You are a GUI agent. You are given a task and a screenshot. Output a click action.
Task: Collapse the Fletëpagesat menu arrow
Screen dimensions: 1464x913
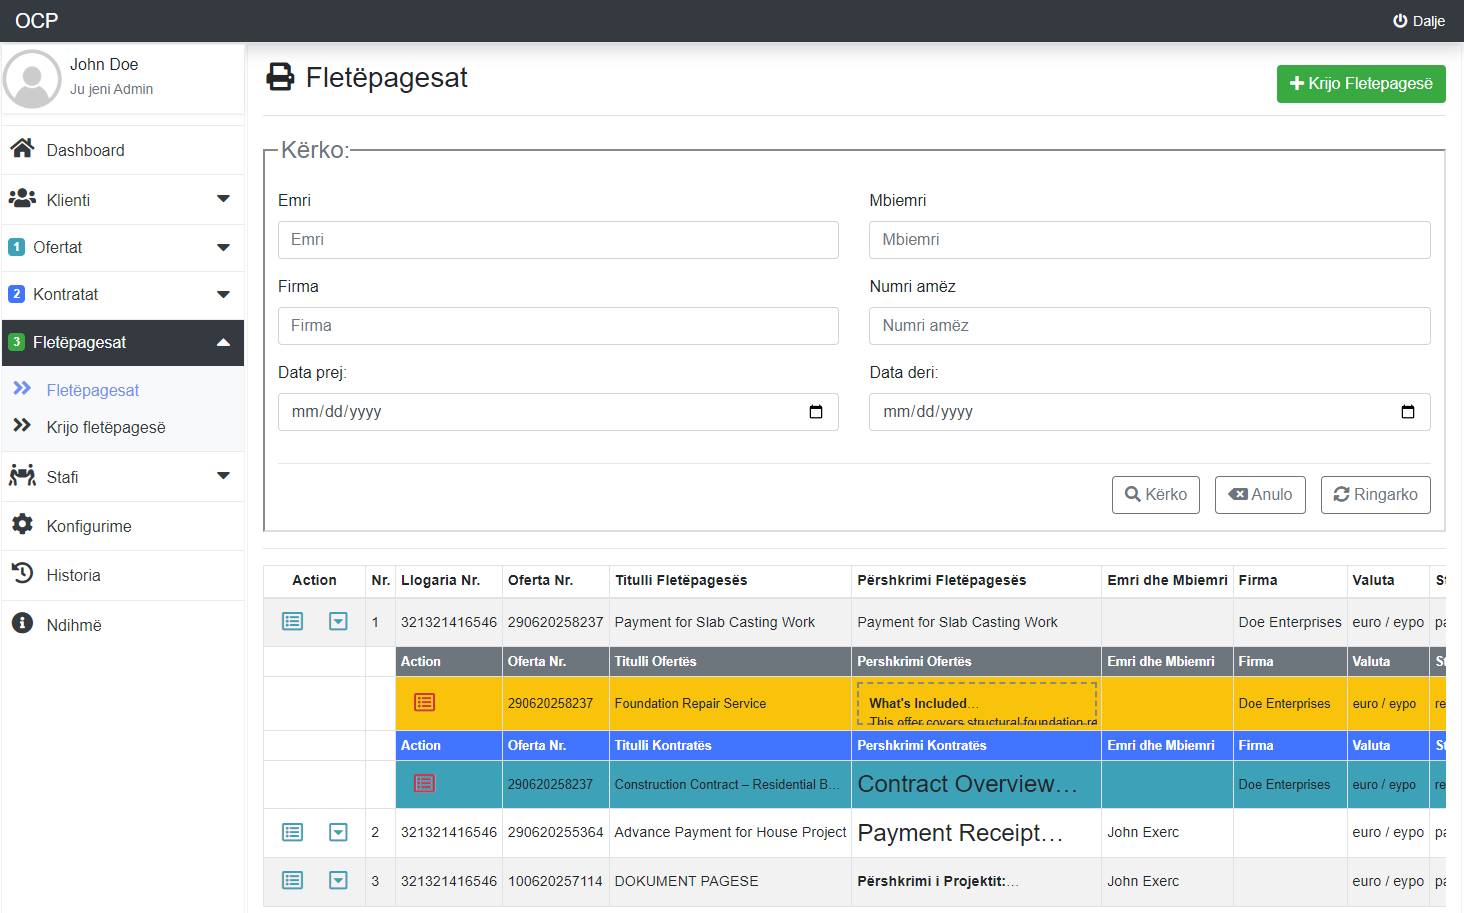[223, 342]
